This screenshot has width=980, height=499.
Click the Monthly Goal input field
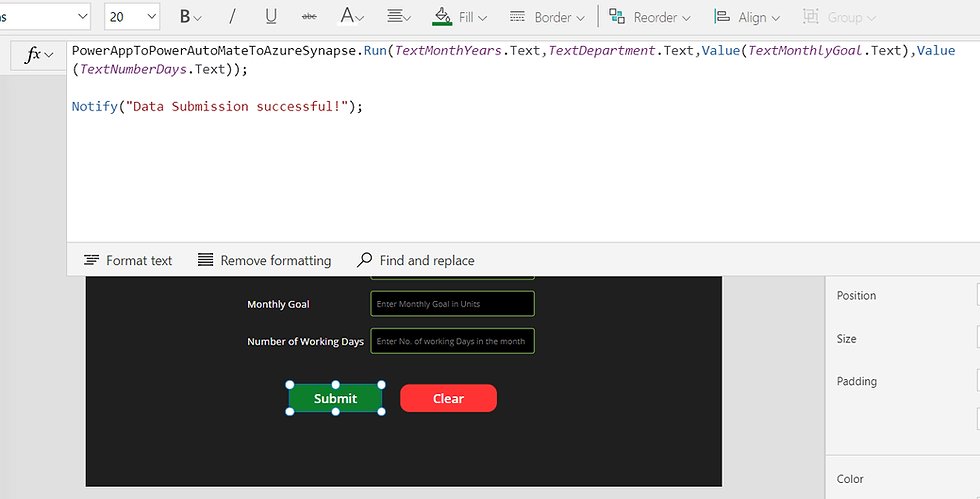tap(452, 304)
